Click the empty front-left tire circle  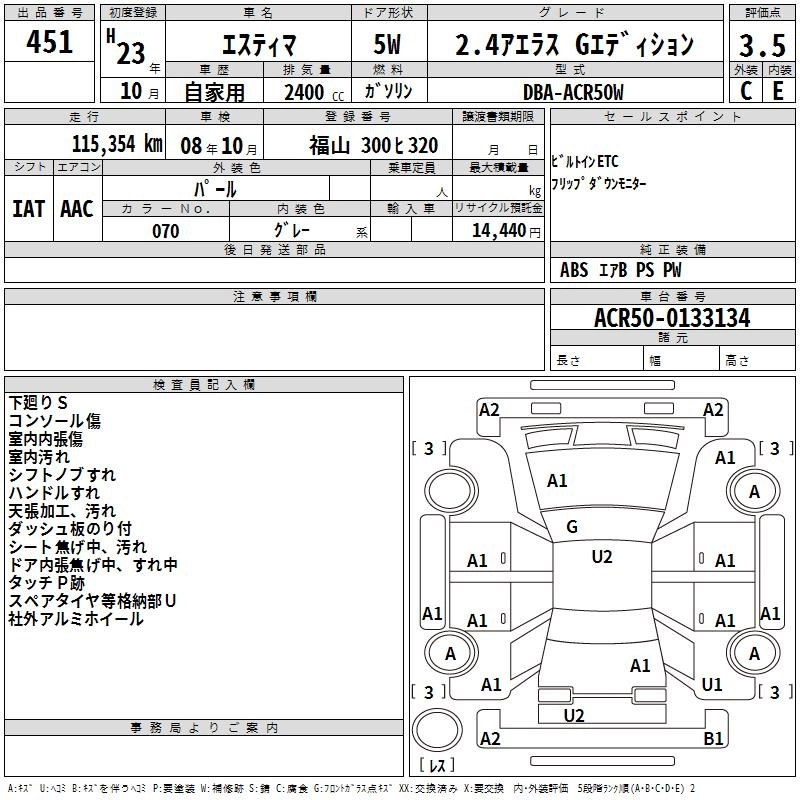click(449, 491)
